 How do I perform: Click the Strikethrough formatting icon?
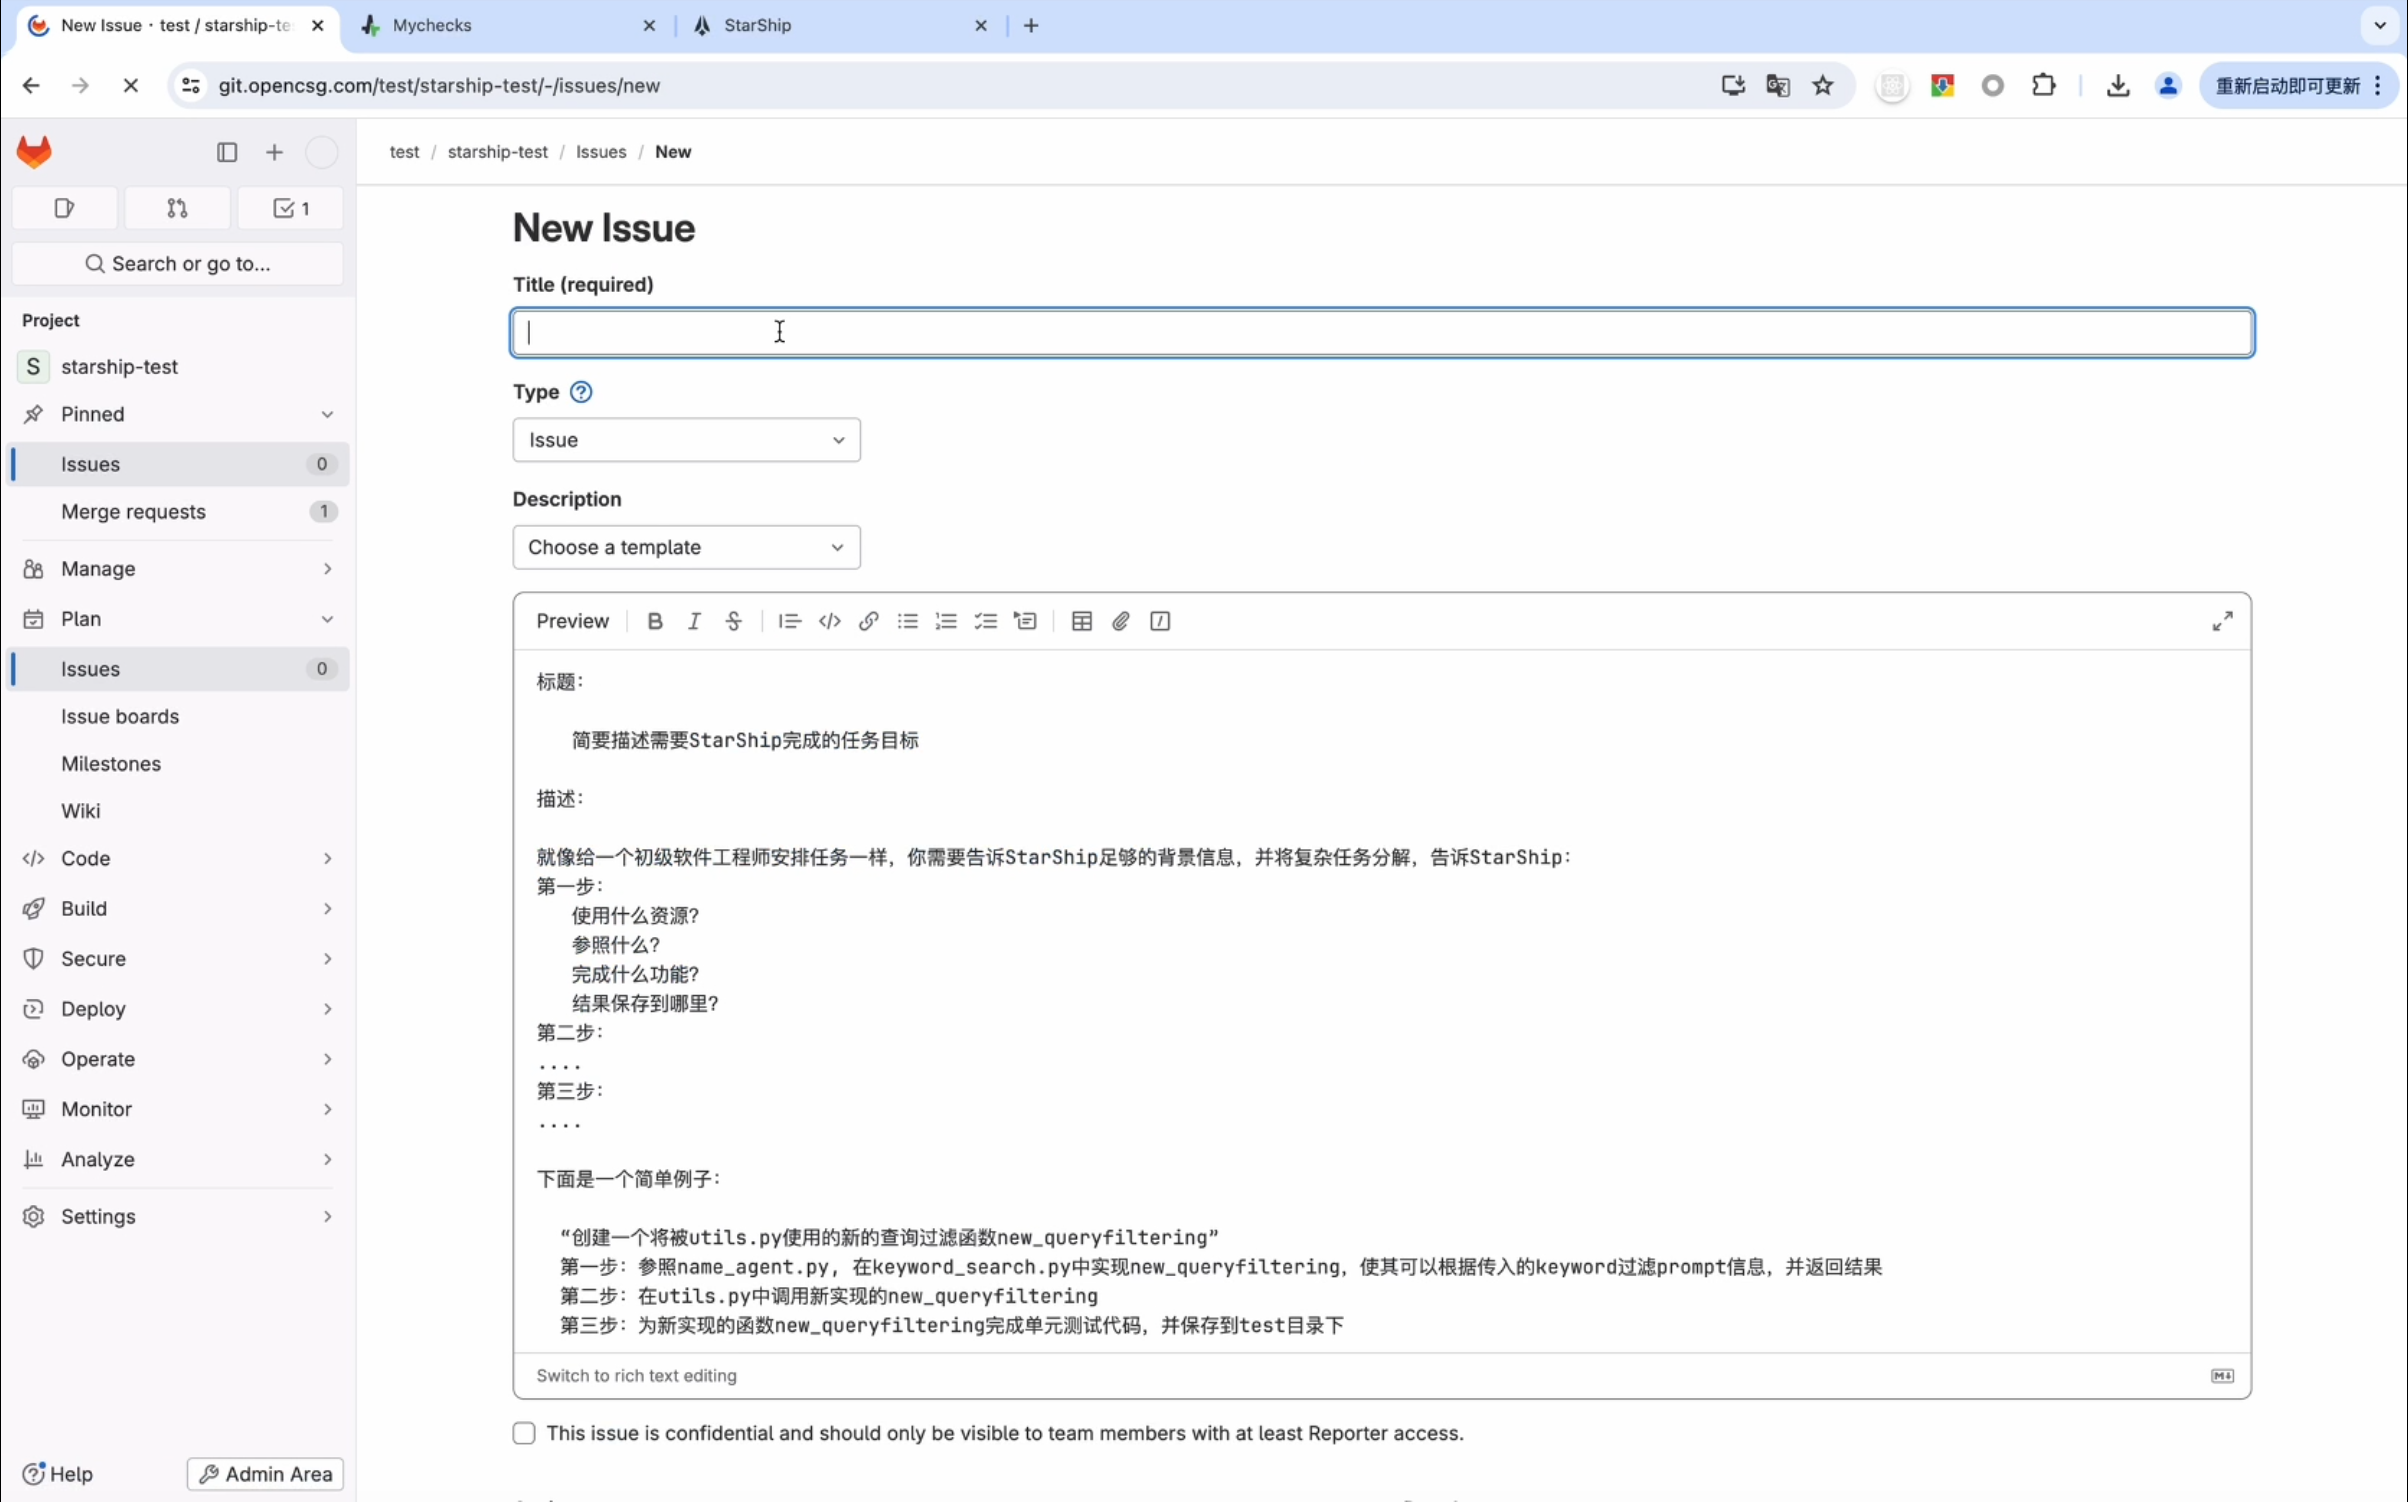732,621
